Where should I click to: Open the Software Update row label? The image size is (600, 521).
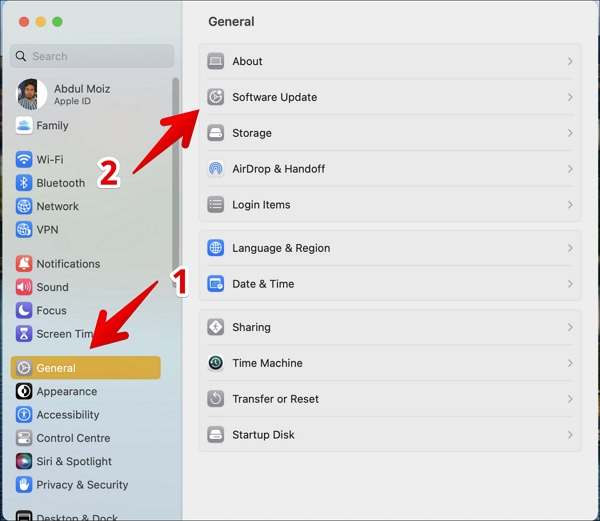tap(274, 97)
